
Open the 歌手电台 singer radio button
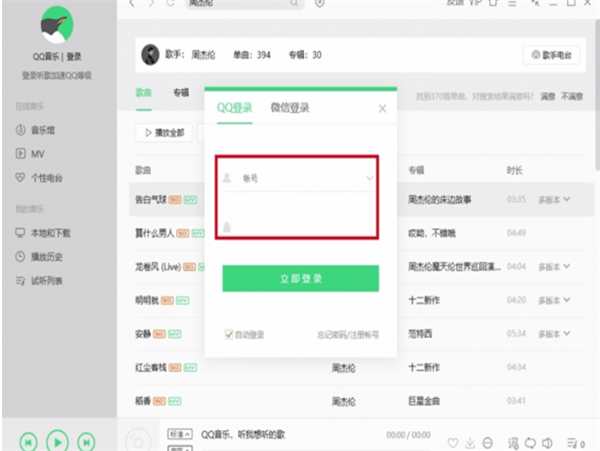tap(551, 55)
